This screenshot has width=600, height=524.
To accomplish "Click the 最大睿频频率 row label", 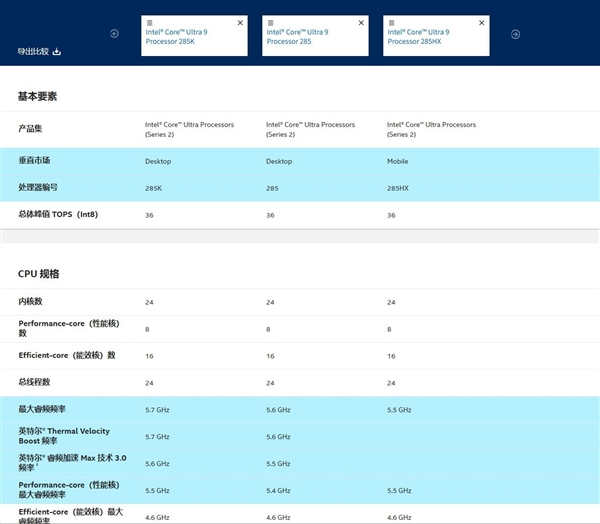I will 42,409.
